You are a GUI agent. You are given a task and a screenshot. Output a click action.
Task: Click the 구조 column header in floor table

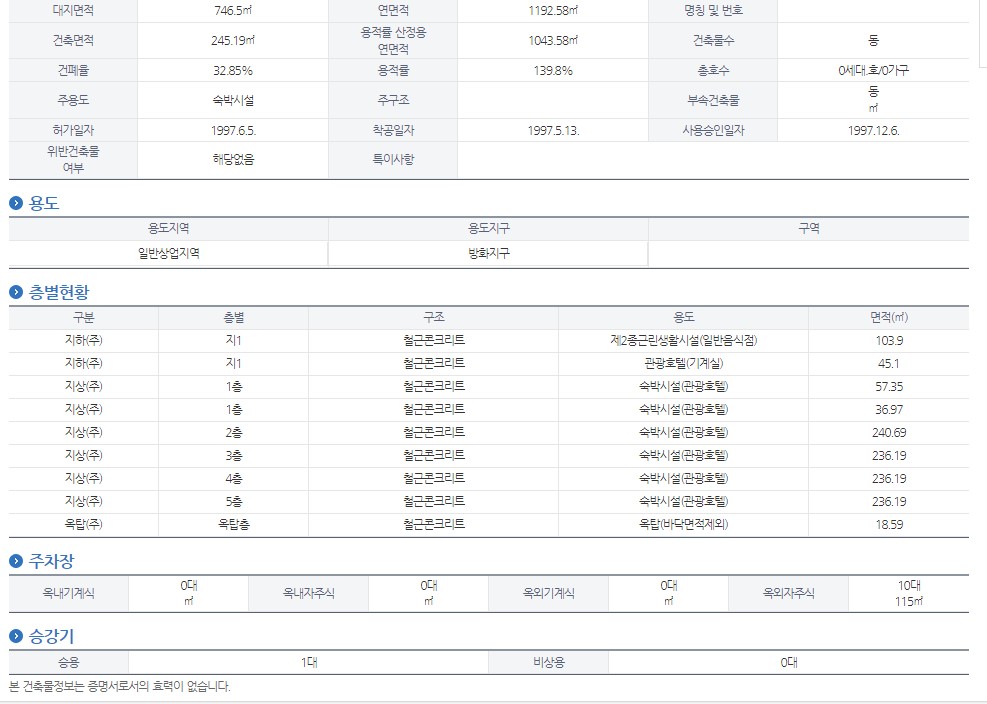pos(433,317)
